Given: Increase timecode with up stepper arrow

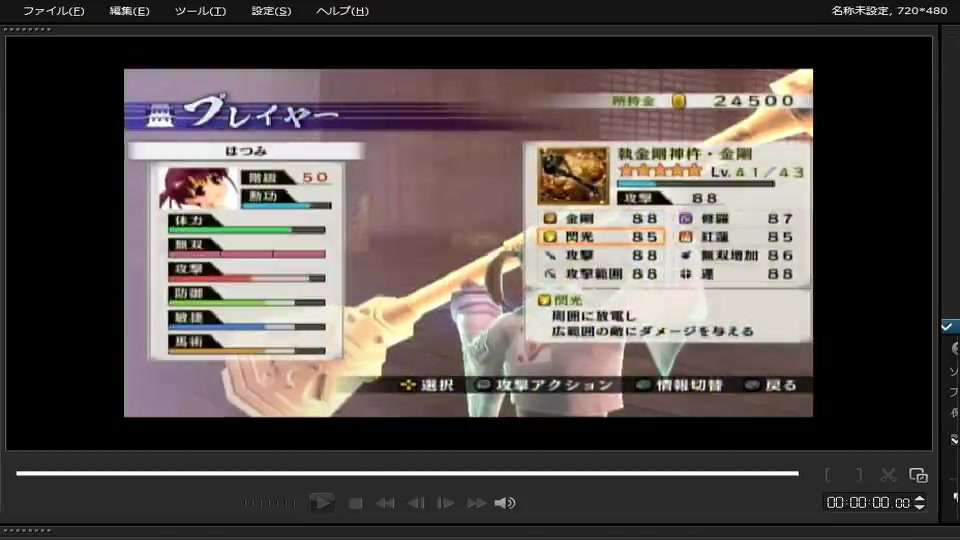Looking at the screenshot, I should point(919,499).
